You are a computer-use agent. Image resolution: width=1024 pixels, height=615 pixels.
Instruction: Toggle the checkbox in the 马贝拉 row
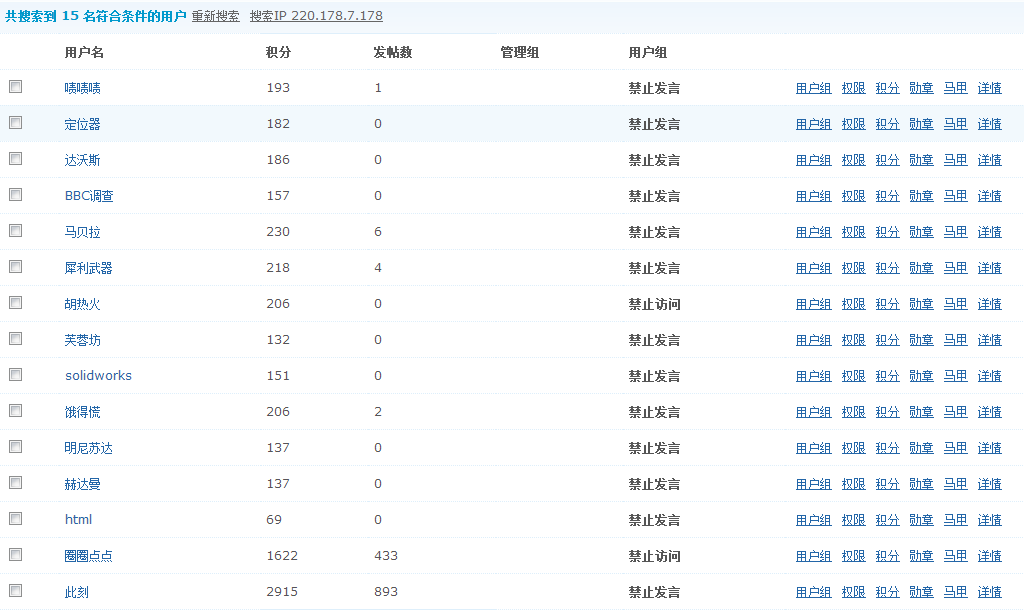tap(15, 231)
